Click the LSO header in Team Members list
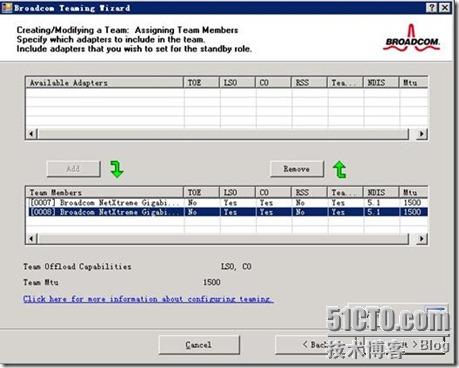The image size is (459, 368). (x=237, y=192)
